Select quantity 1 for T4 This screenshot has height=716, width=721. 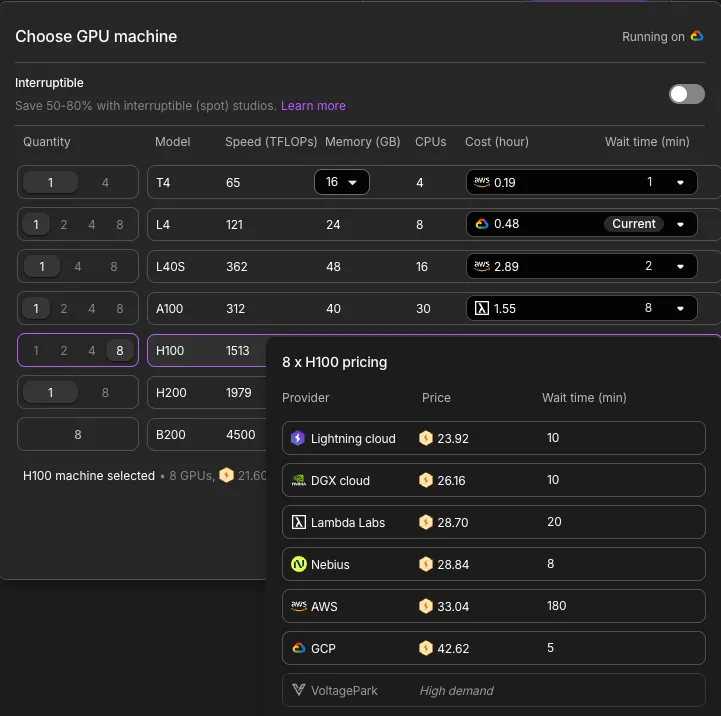[50, 183]
